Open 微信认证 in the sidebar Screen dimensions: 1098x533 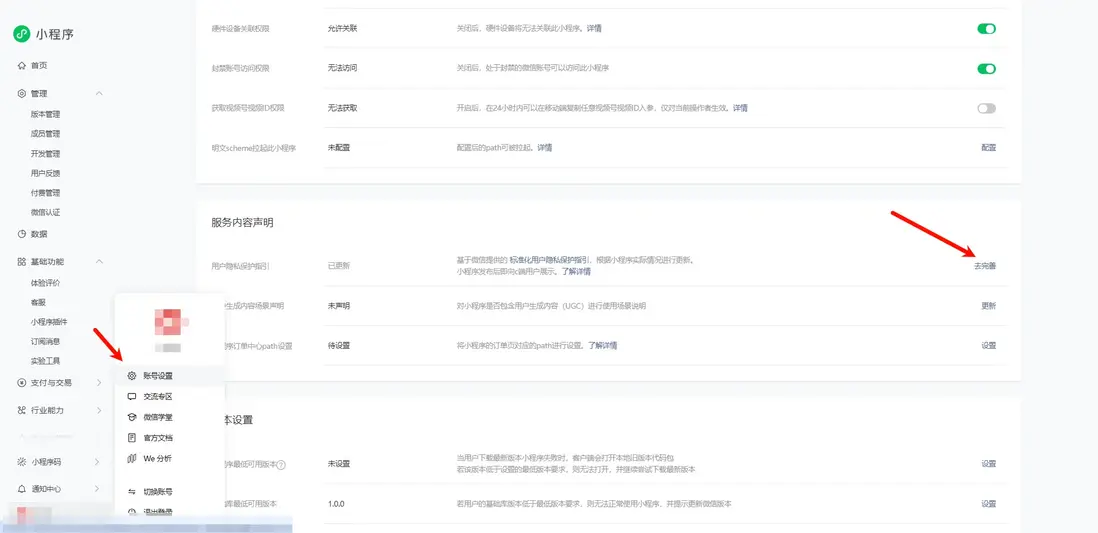[x=46, y=212]
